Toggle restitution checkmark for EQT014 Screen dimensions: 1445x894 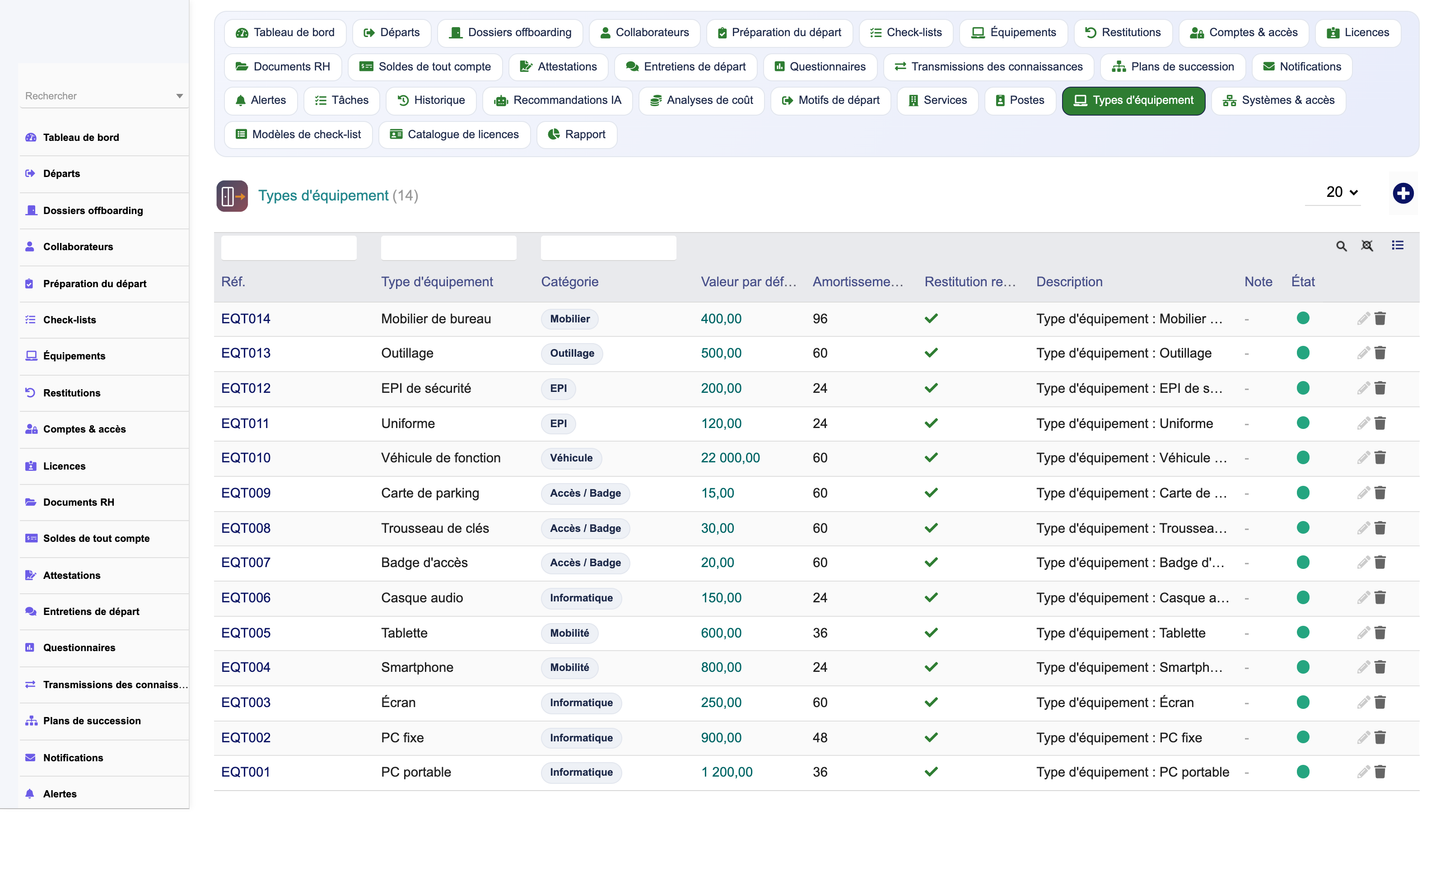pyautogui.click(x=931, y=318)
